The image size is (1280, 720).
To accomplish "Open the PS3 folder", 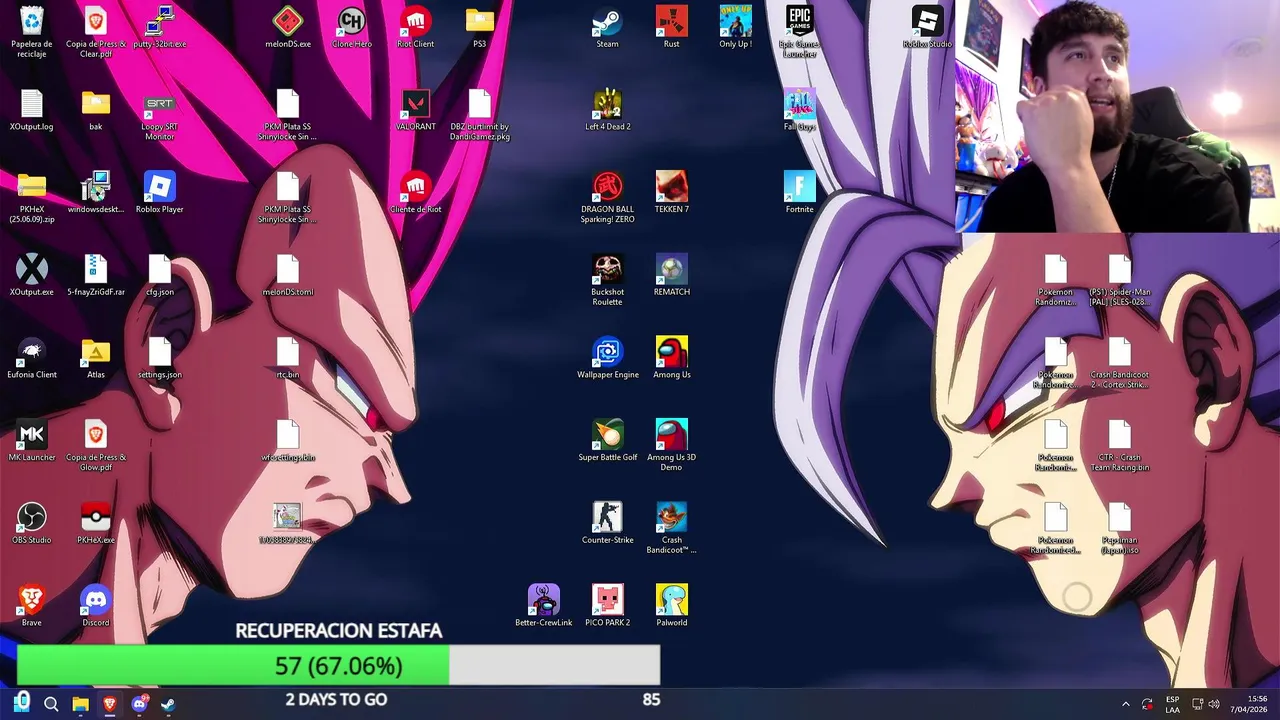I will pos(480,27).
